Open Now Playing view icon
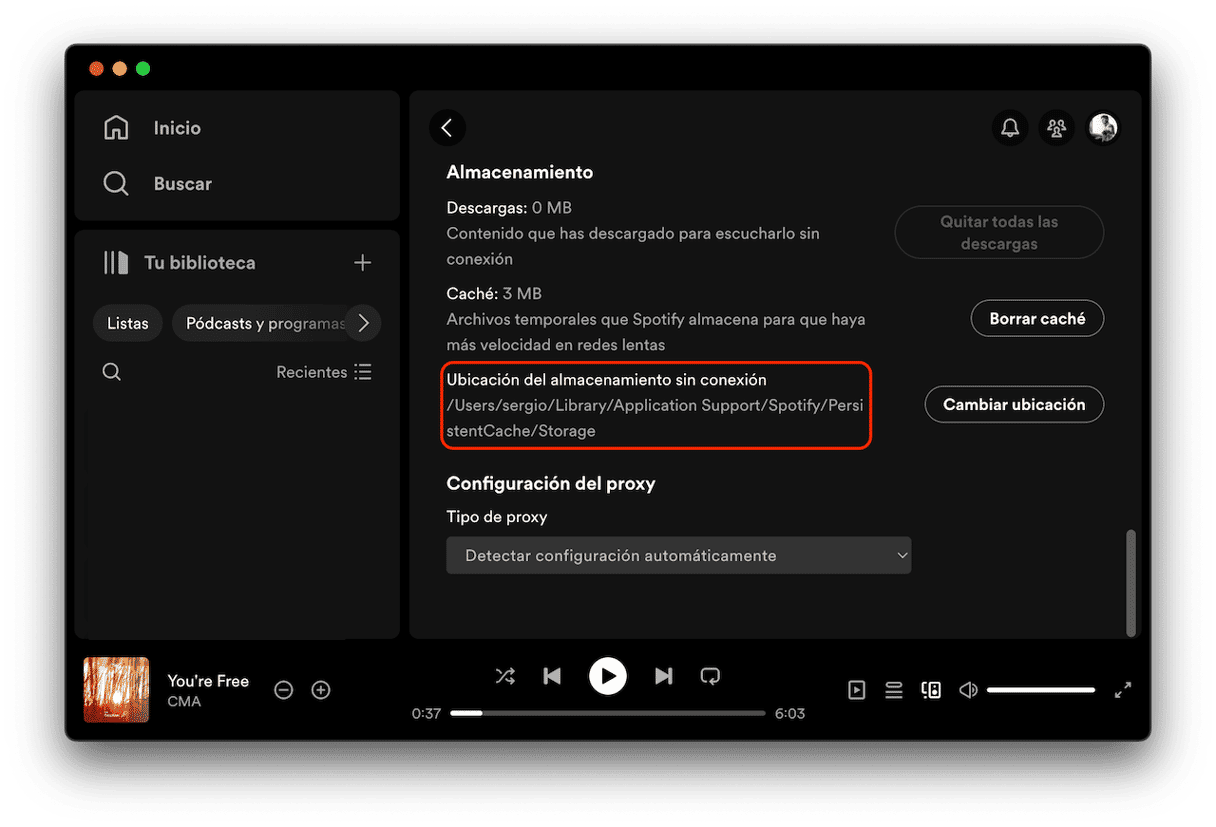The width and height of the screenshot is (1216, 827). tap(857, 690)
